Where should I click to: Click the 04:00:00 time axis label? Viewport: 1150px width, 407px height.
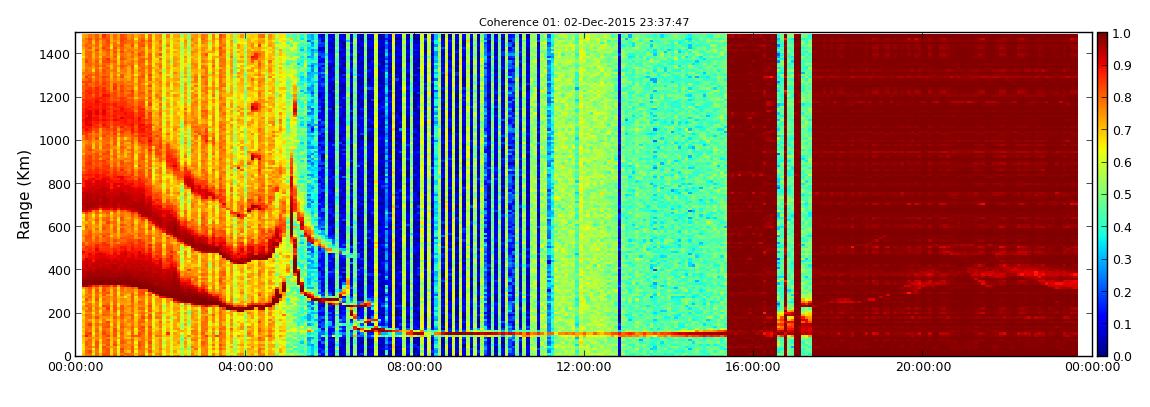click(x=246, y=367)
